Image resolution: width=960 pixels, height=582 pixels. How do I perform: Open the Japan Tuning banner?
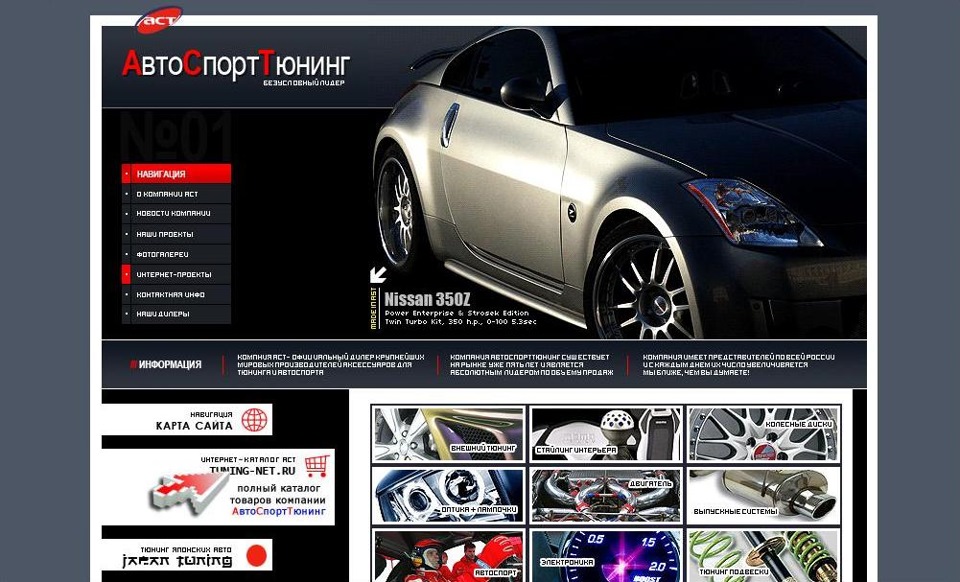point(187,555)
